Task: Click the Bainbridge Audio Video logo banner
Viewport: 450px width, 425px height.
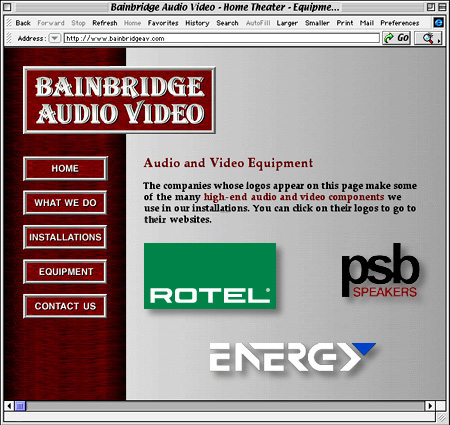Action: click(119, 100)
